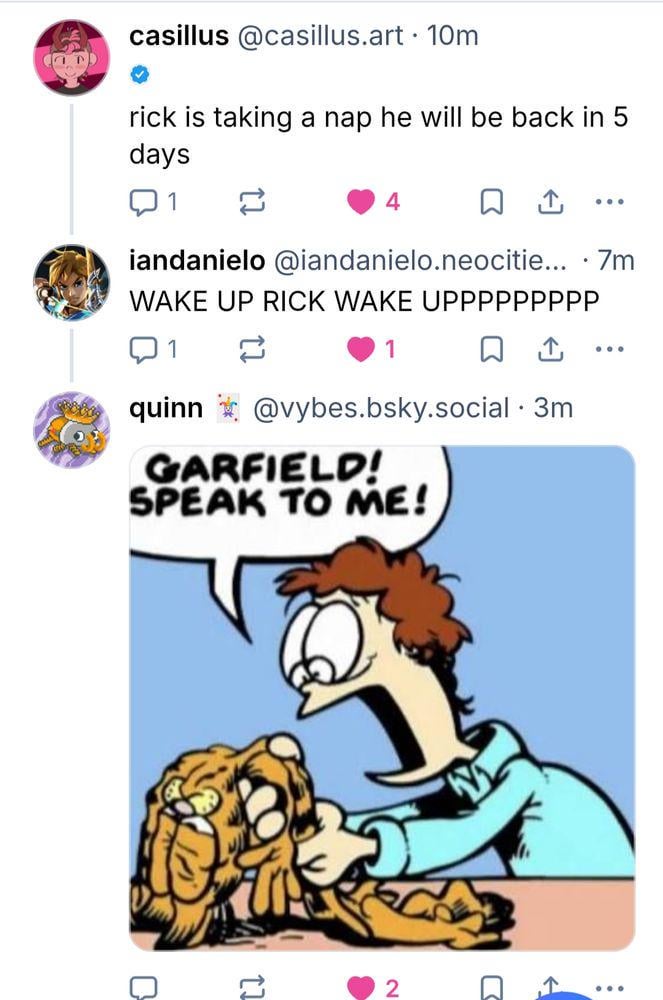Enlarge the Garfield comic image
The image size is (663, 1000).
tap(382, 697)
